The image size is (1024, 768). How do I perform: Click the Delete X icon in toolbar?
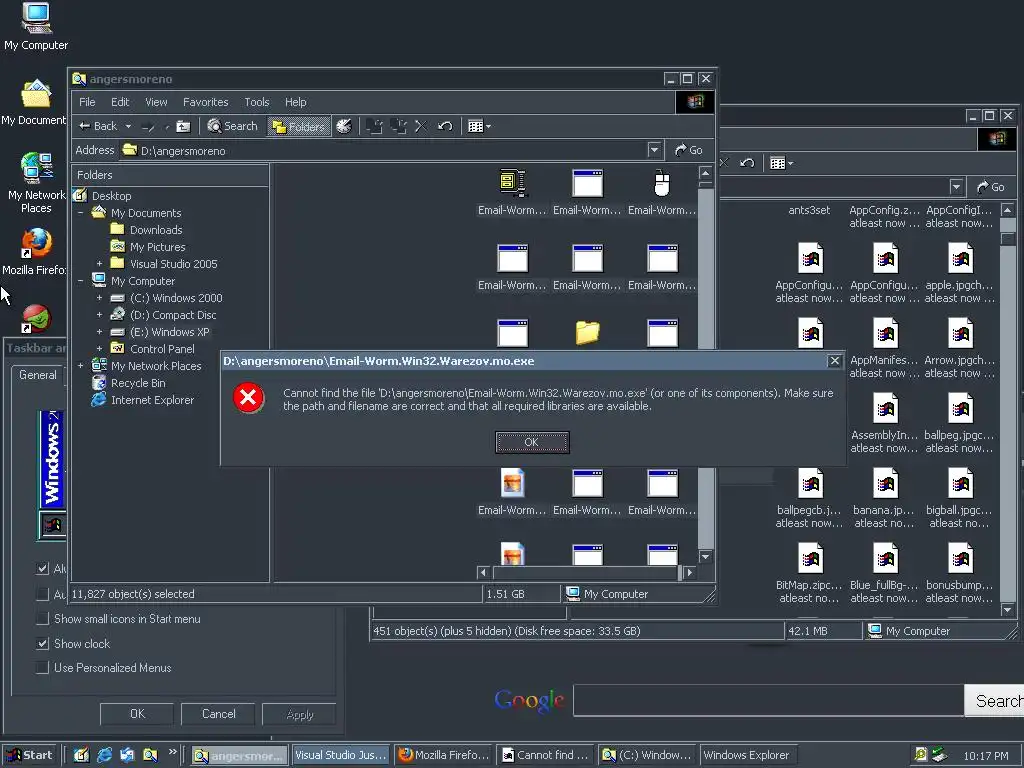click(x=421, y=126)
